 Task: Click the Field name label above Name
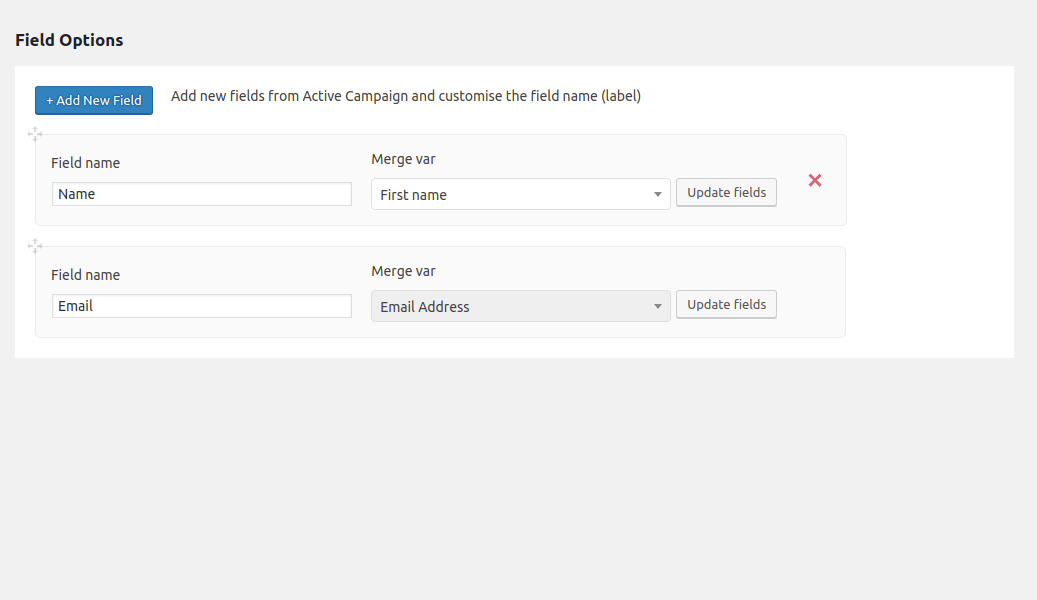pos(85,163)
